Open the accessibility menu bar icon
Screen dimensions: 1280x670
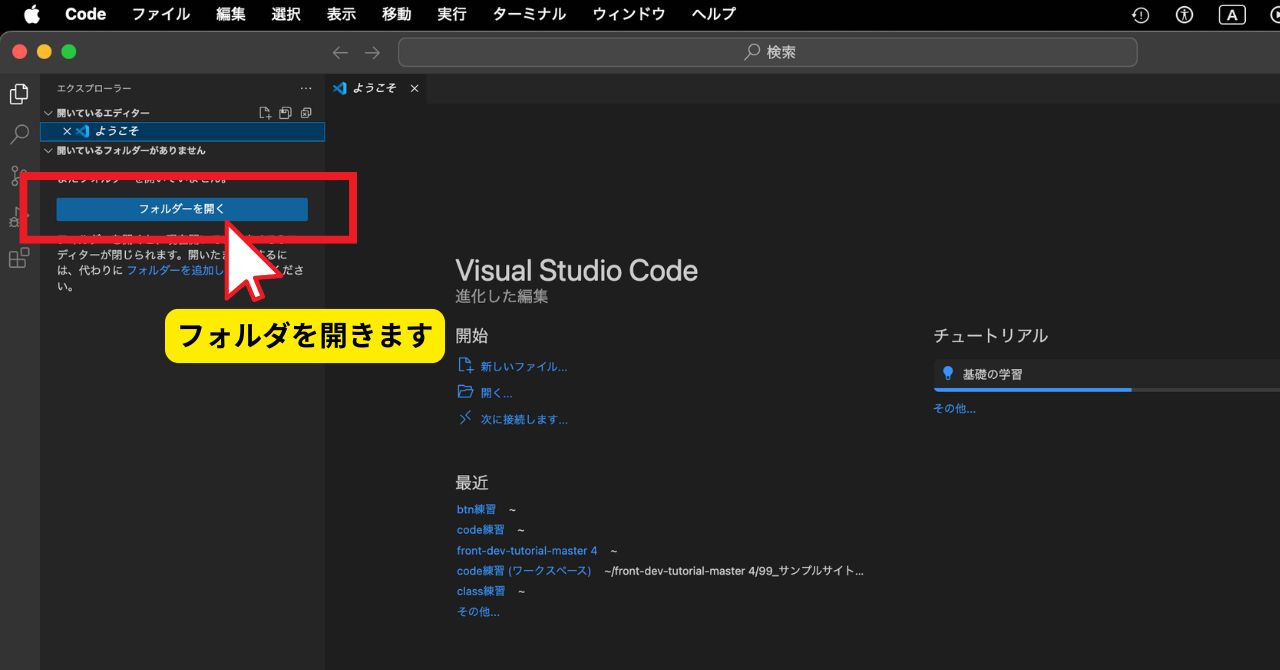point(1185,14)
